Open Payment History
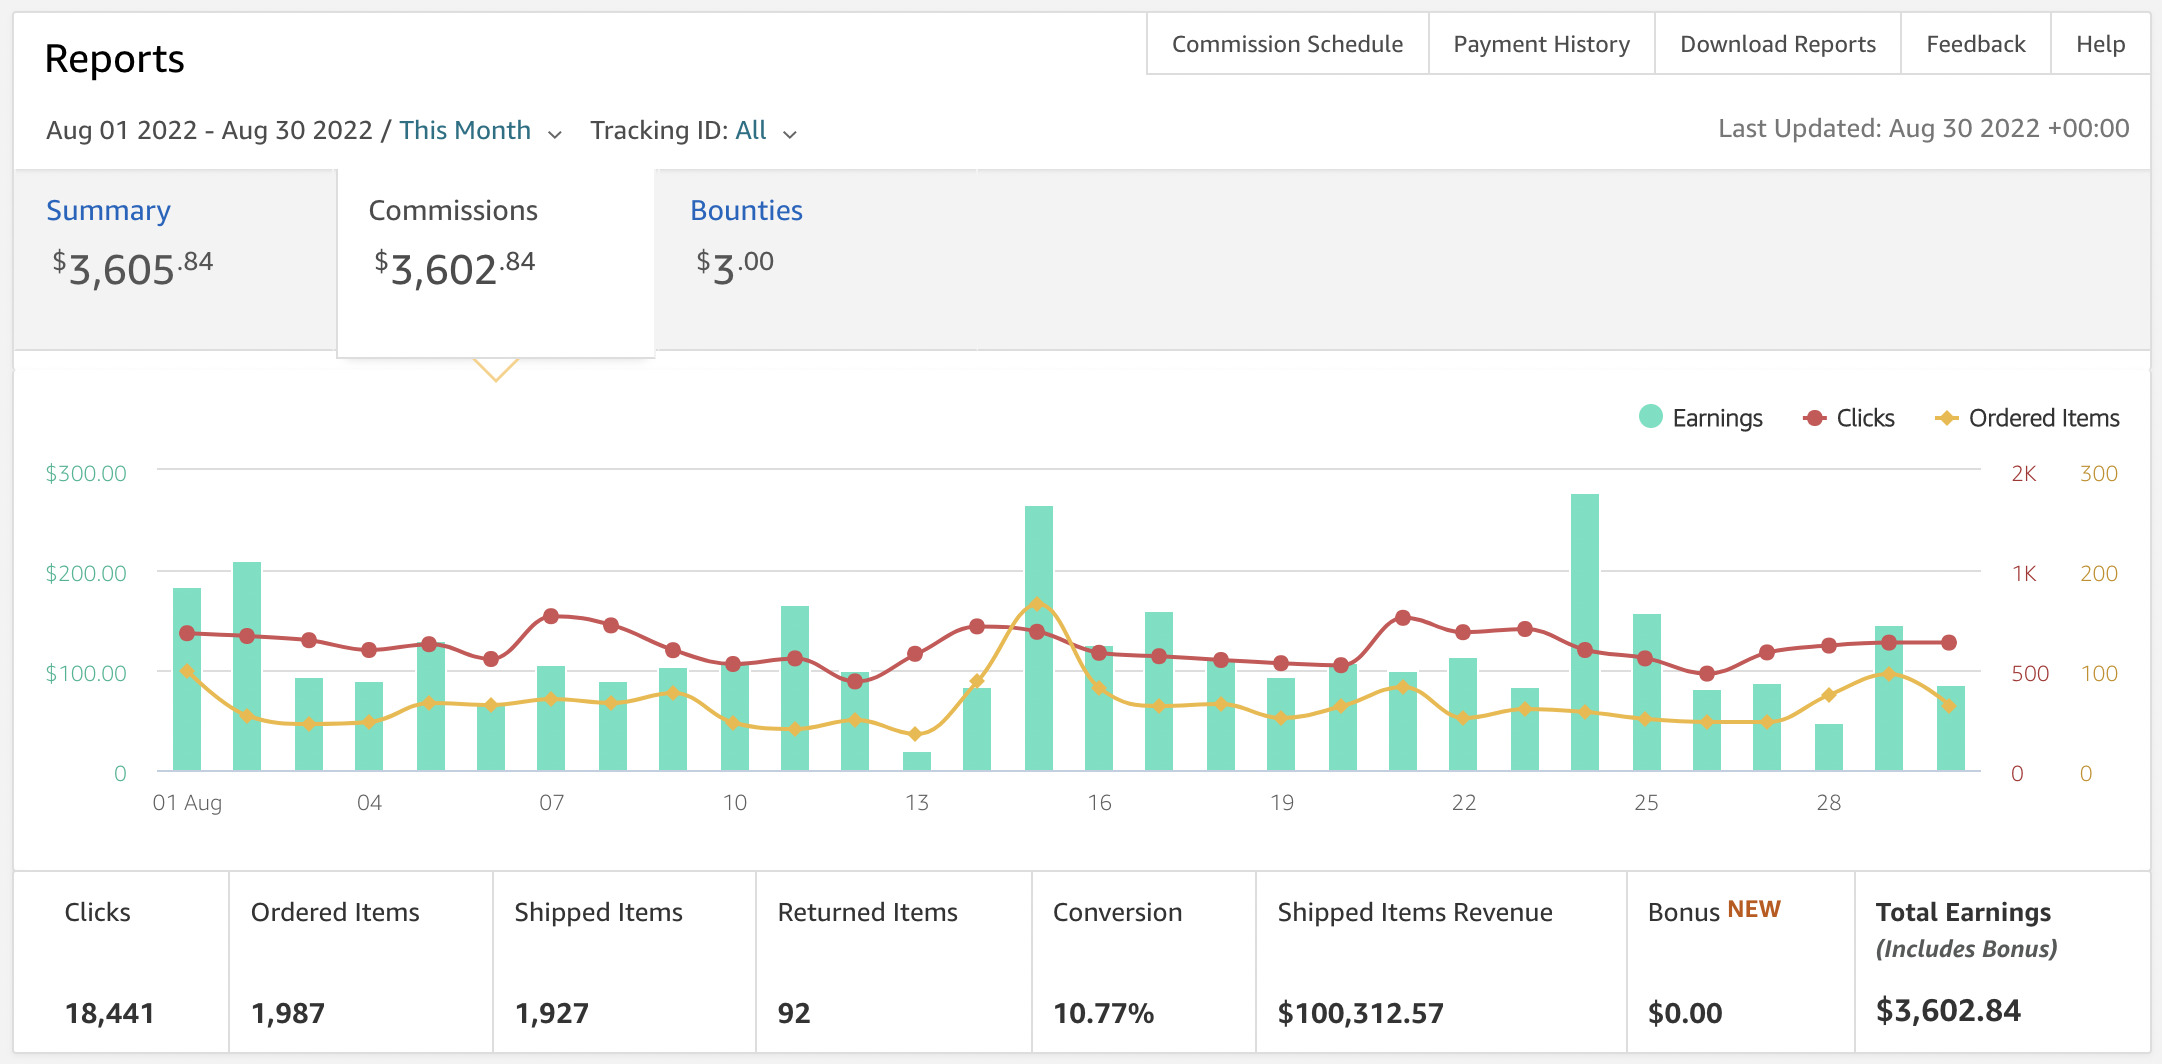 pos(1541,44)
